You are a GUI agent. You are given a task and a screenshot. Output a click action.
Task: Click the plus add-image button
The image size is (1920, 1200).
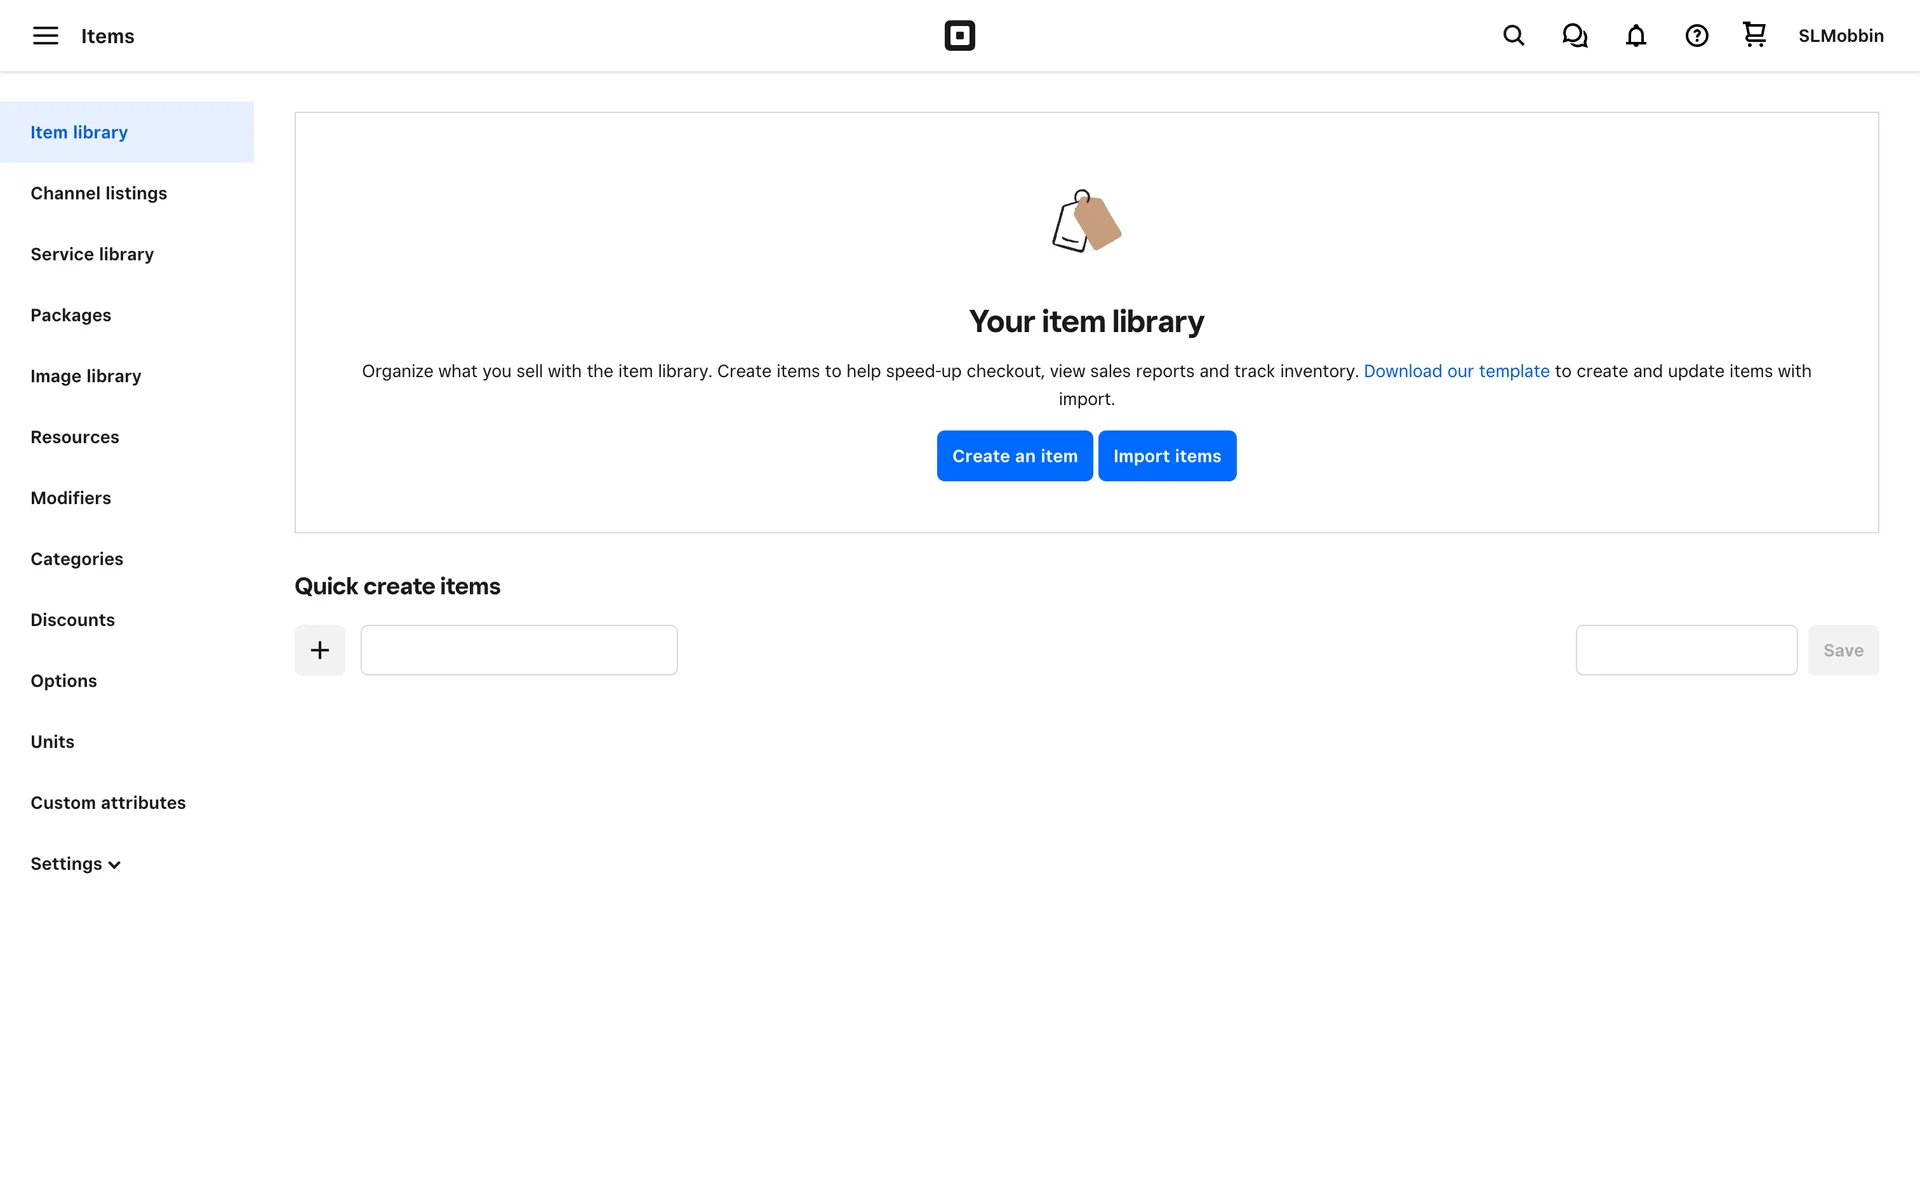point(319,650)
